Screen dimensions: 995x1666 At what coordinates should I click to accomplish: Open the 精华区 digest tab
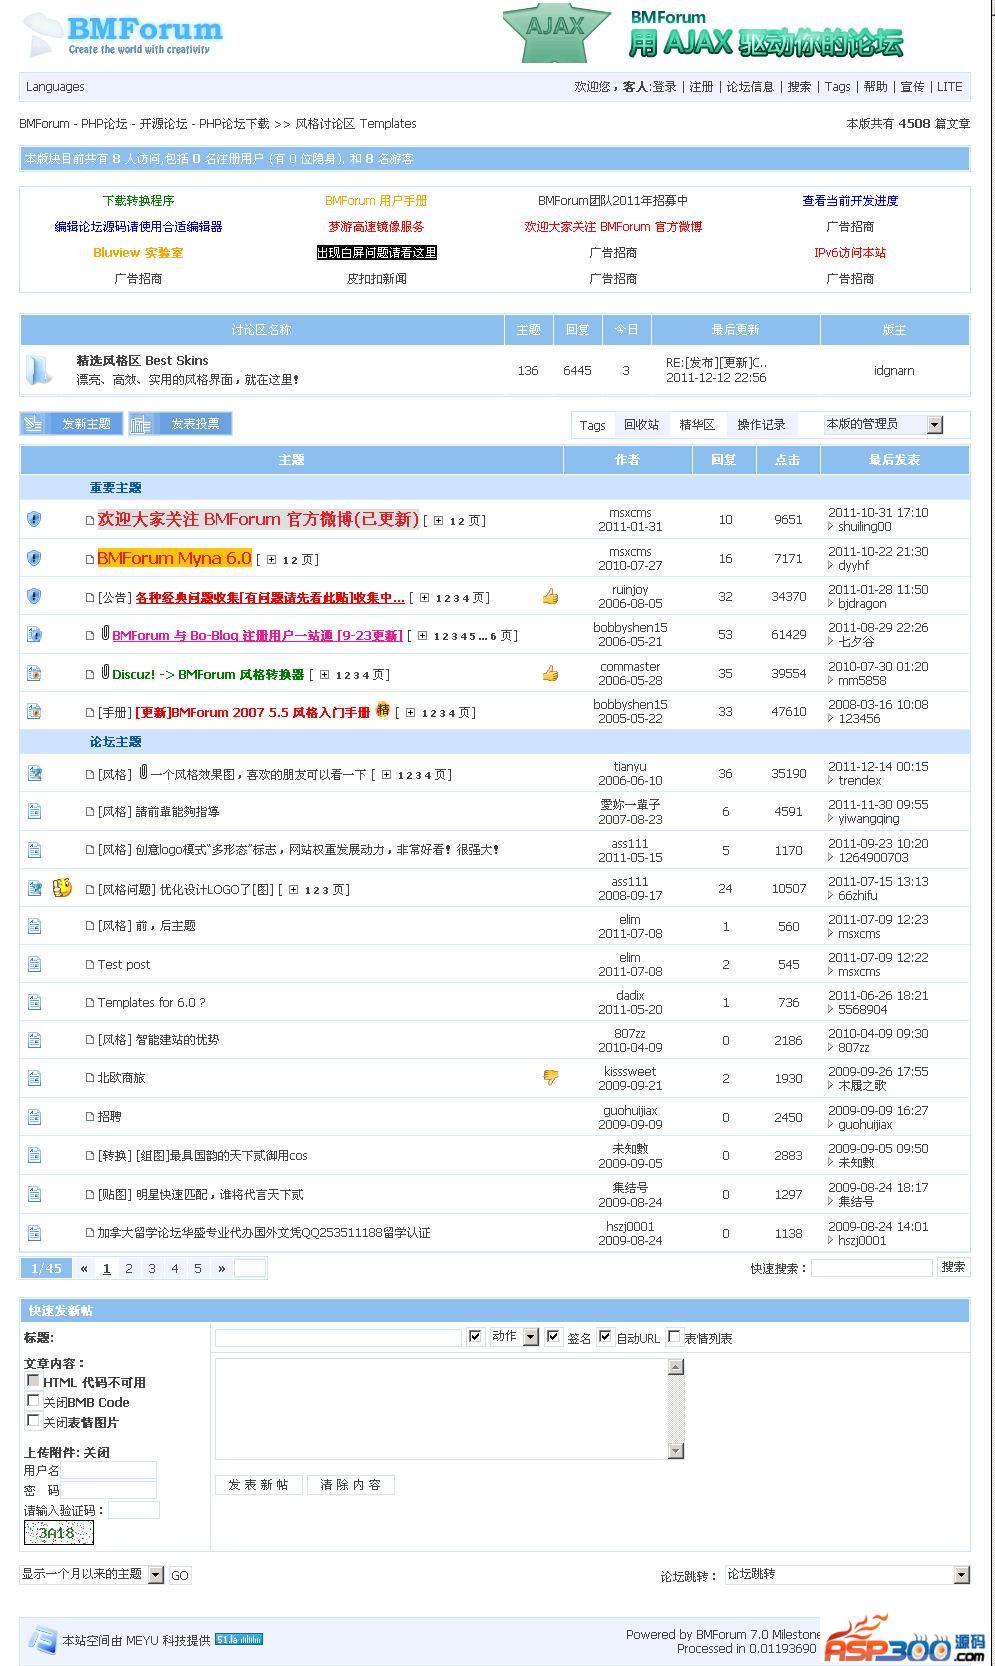pos(697,425)
